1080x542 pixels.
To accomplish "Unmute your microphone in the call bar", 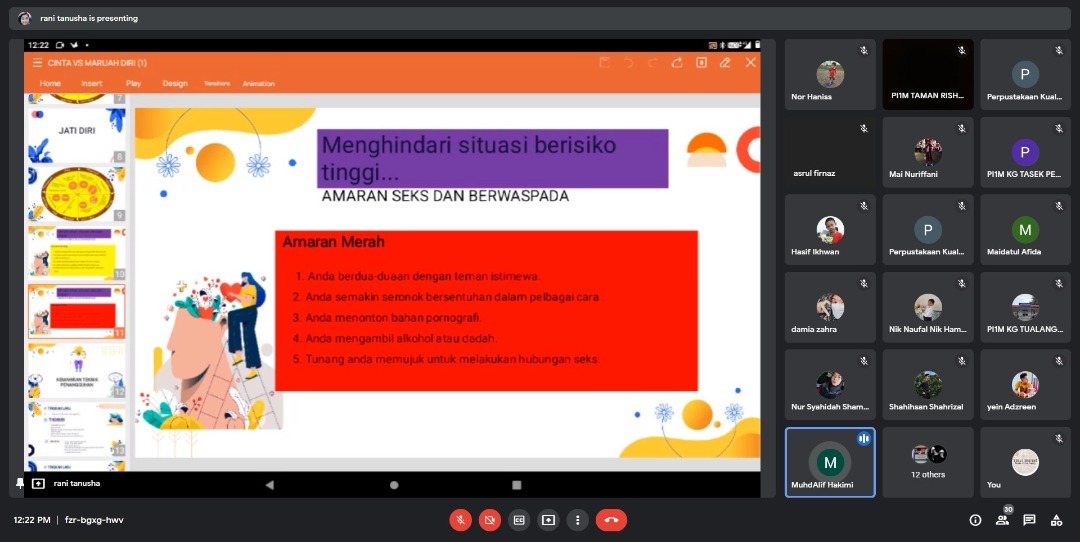I will tap(460, 520).
